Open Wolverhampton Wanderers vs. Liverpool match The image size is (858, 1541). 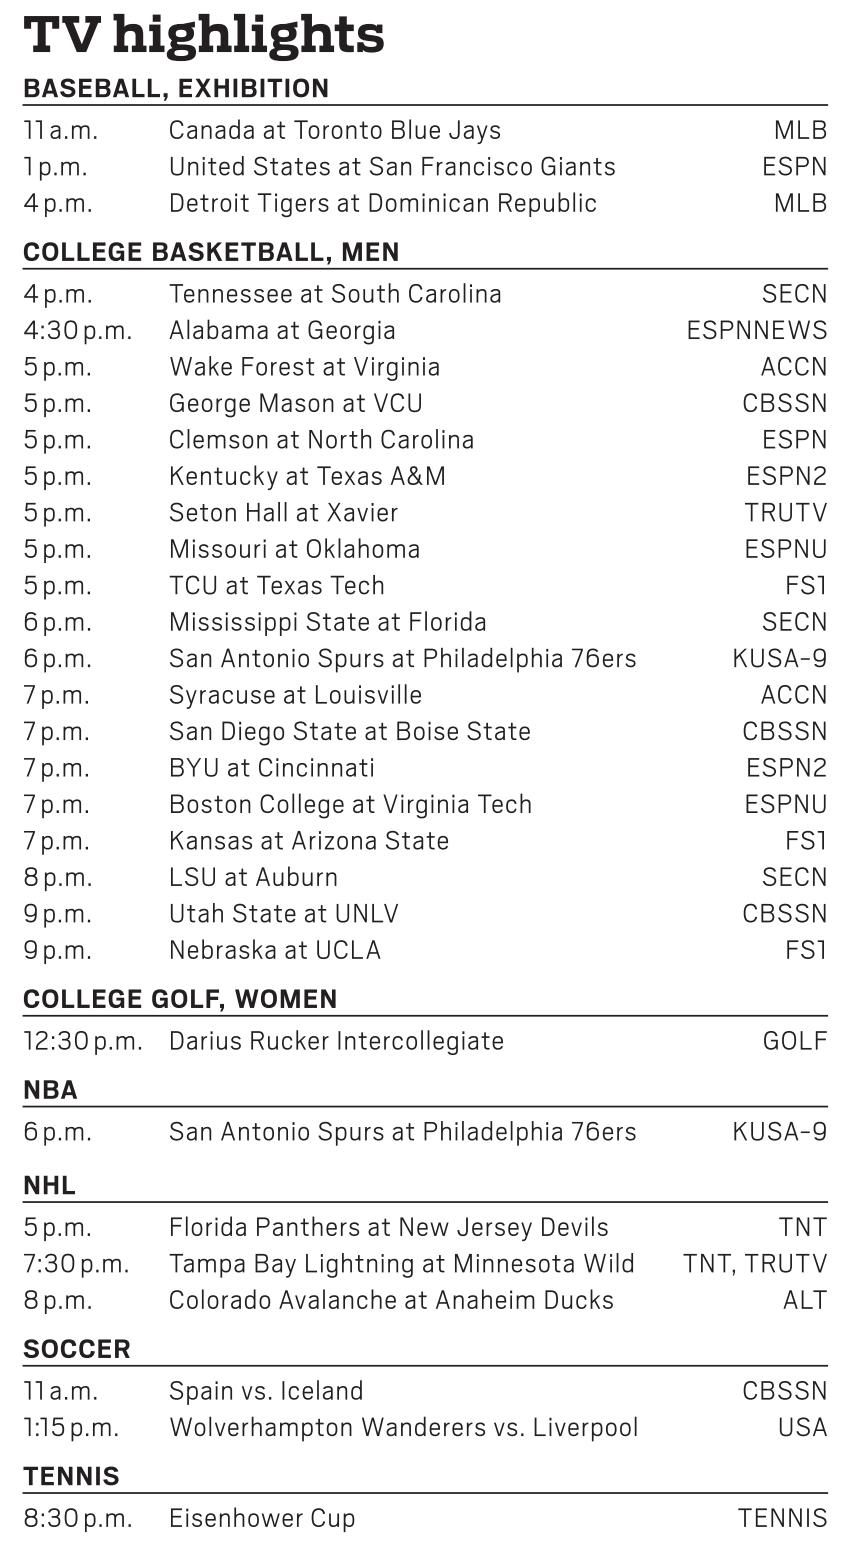point(403,1427)
